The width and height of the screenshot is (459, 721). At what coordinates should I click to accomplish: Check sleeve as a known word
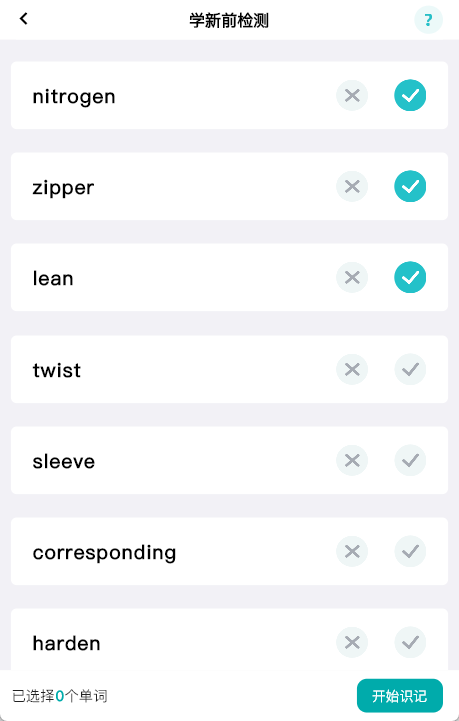point(410,460)
